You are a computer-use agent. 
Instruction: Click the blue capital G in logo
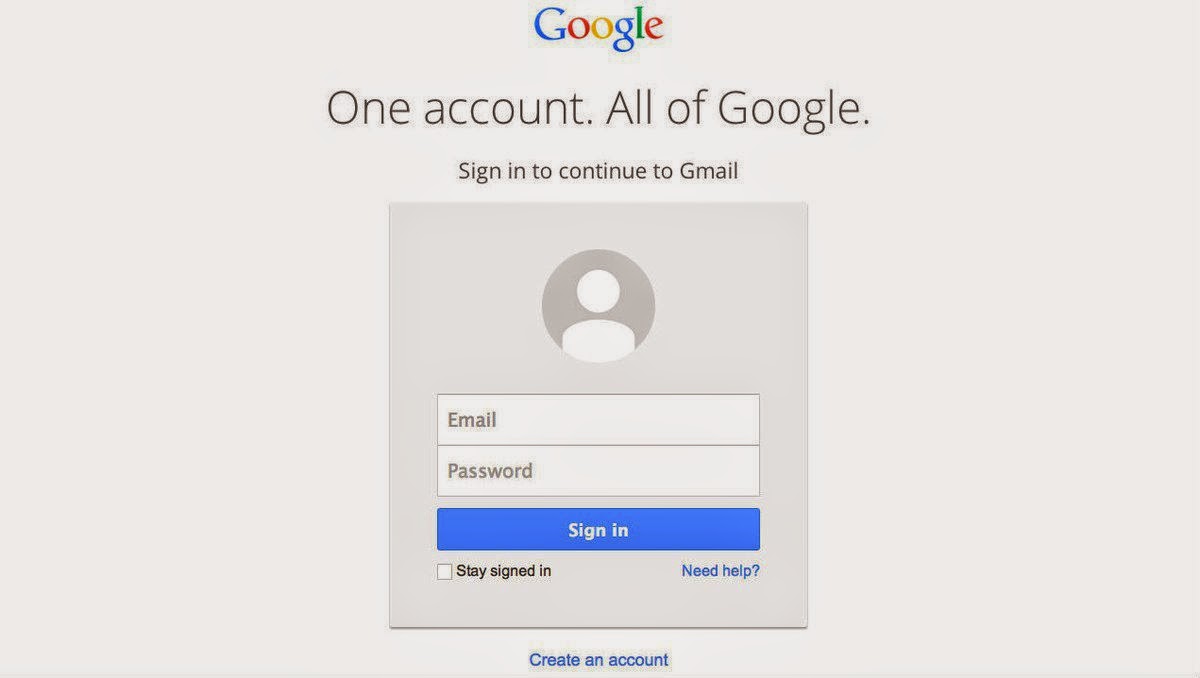pyautogui.click(x=549, y=24)
